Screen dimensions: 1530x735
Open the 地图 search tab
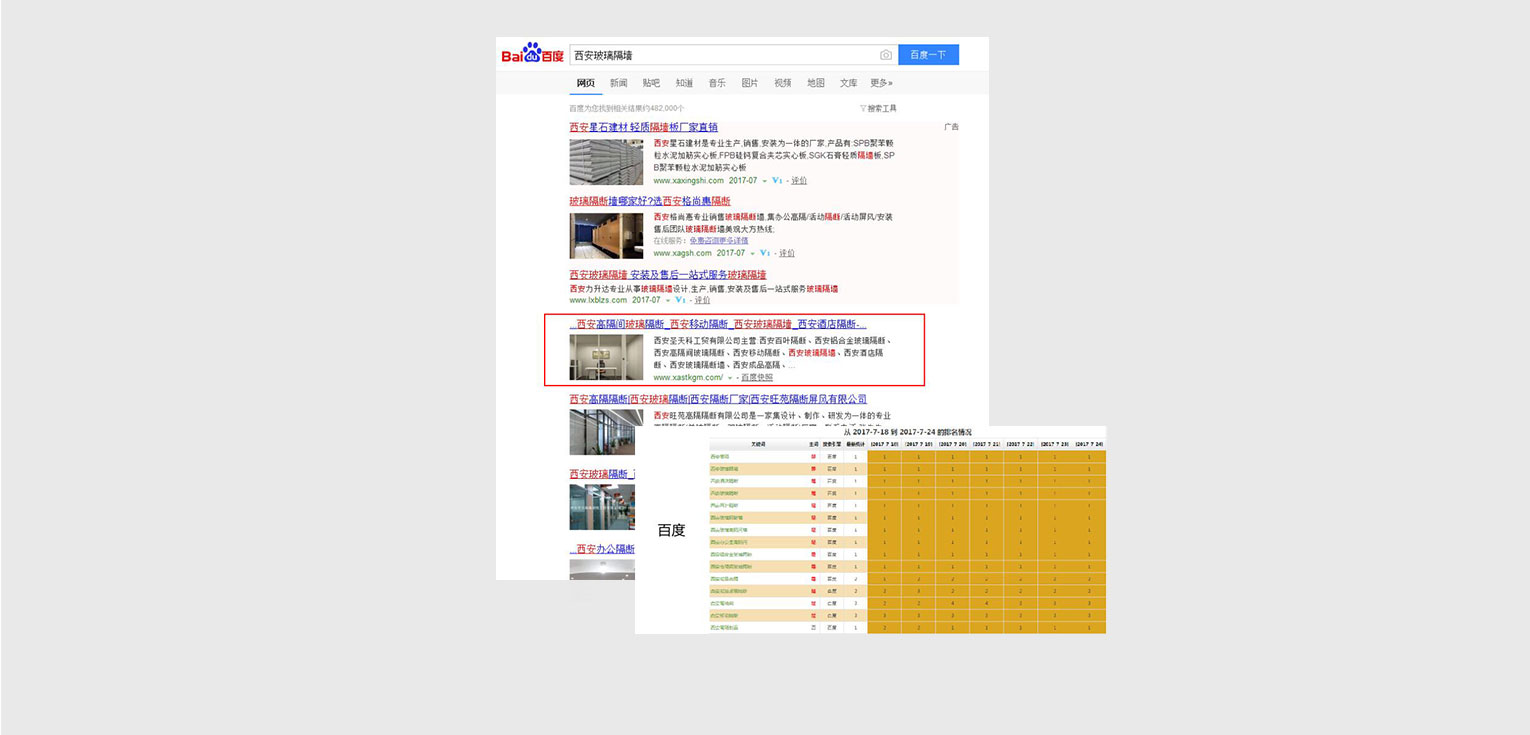(x=815, y=83)
